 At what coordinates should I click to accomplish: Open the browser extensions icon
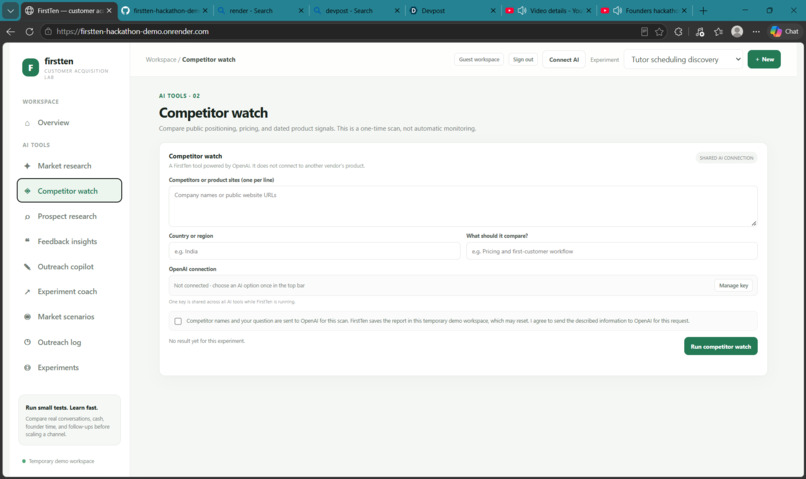679,32
